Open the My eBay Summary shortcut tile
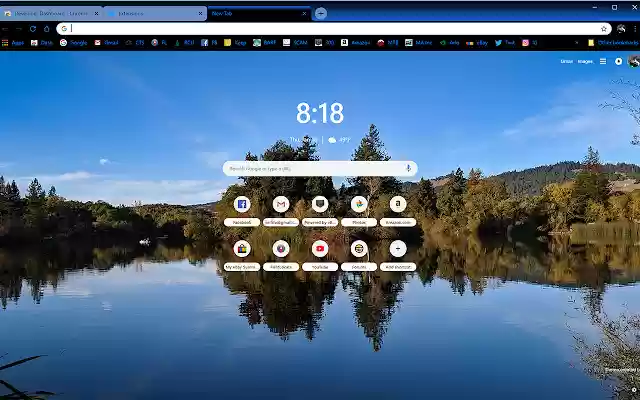 pyautogui.click(x=242, y=256)
